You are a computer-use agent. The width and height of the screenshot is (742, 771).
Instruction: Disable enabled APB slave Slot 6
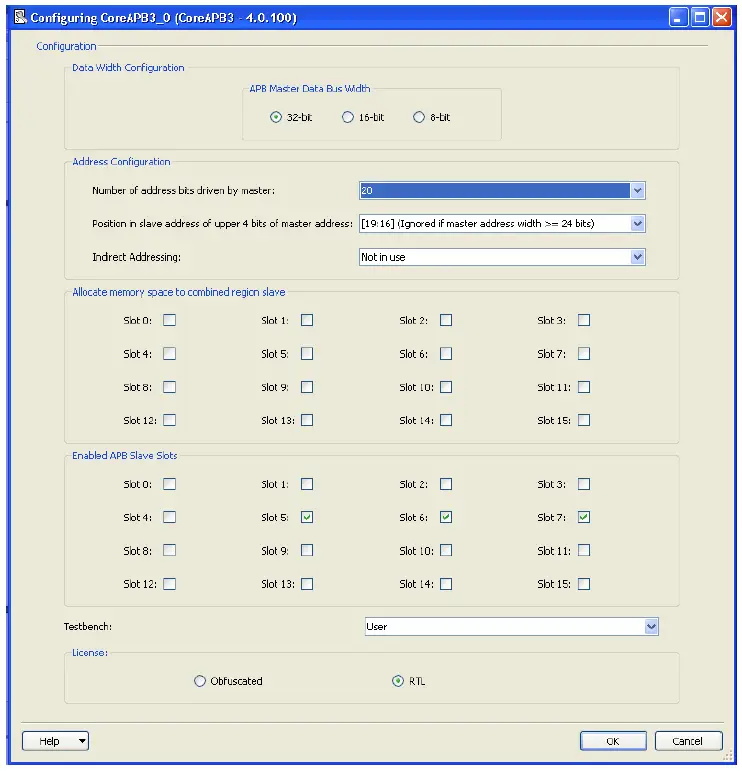pyautogui.click(x=446, y=517)
